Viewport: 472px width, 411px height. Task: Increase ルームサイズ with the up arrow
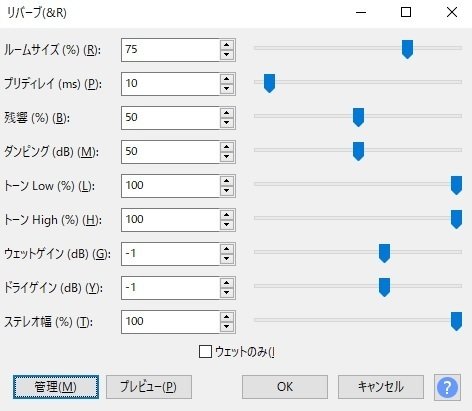pos(227,45)
